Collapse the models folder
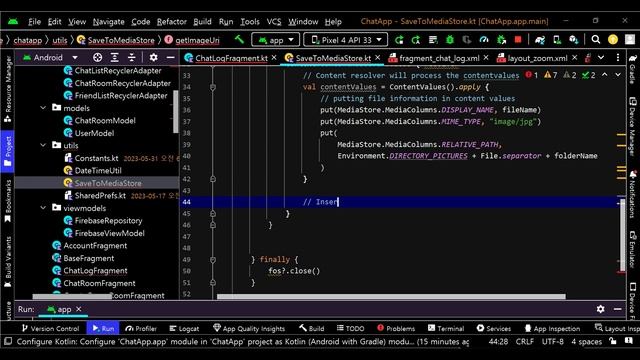 [43, 108]
